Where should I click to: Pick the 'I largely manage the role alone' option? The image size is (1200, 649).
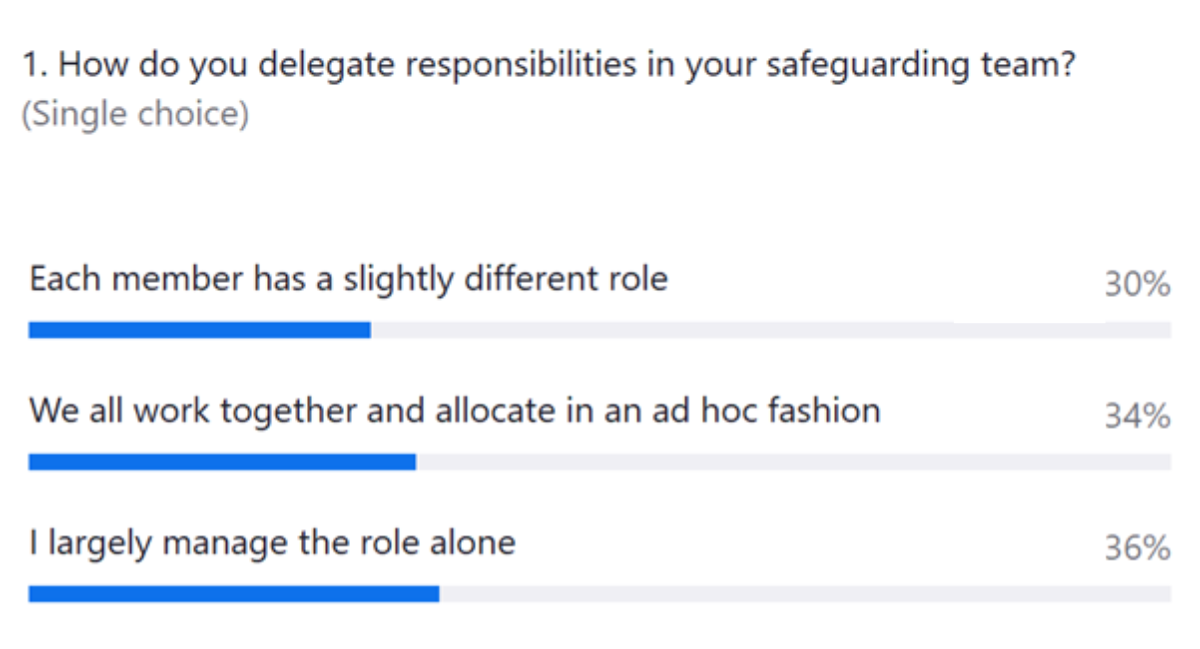click(272, 543)
